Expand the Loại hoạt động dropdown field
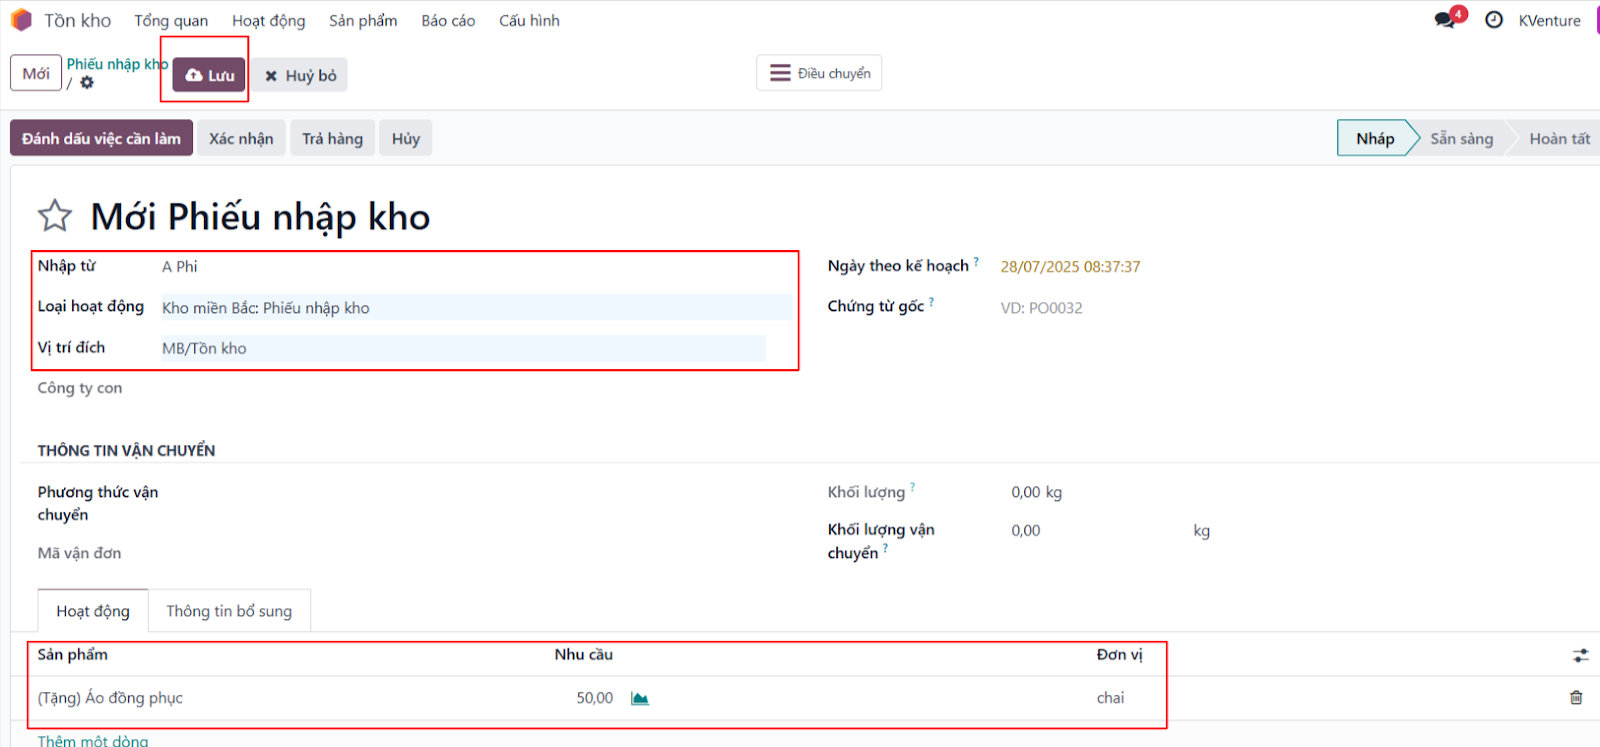The image size is (1600, 747). coord(475,308)
